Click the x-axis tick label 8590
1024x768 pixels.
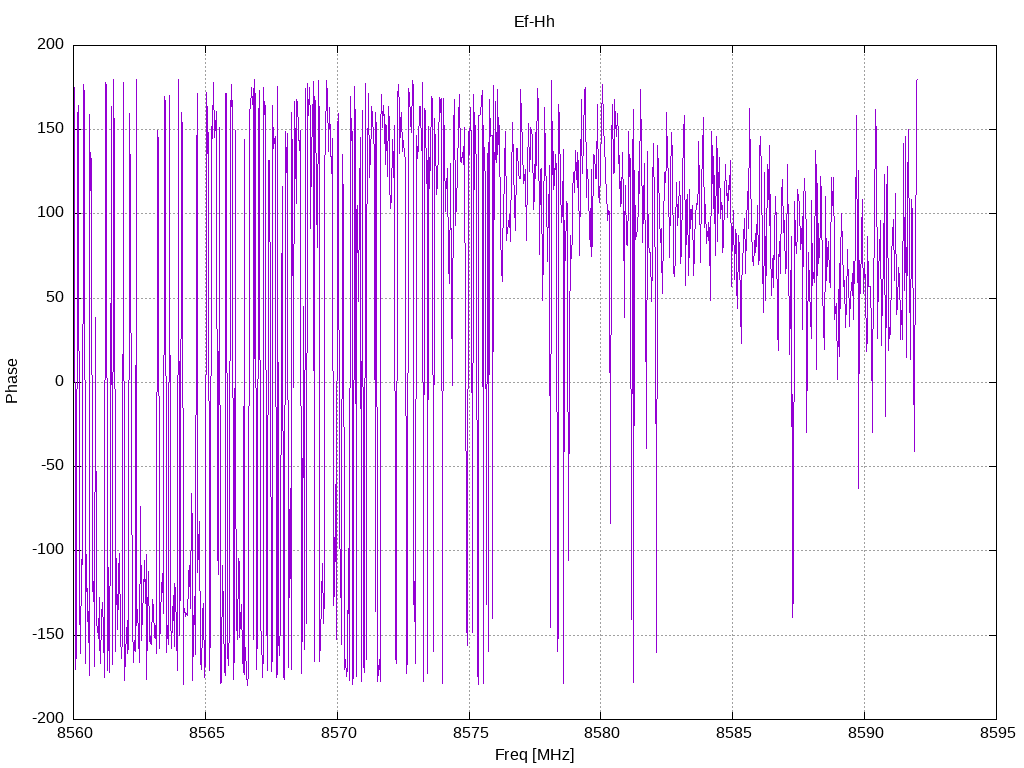click(865, 733)
